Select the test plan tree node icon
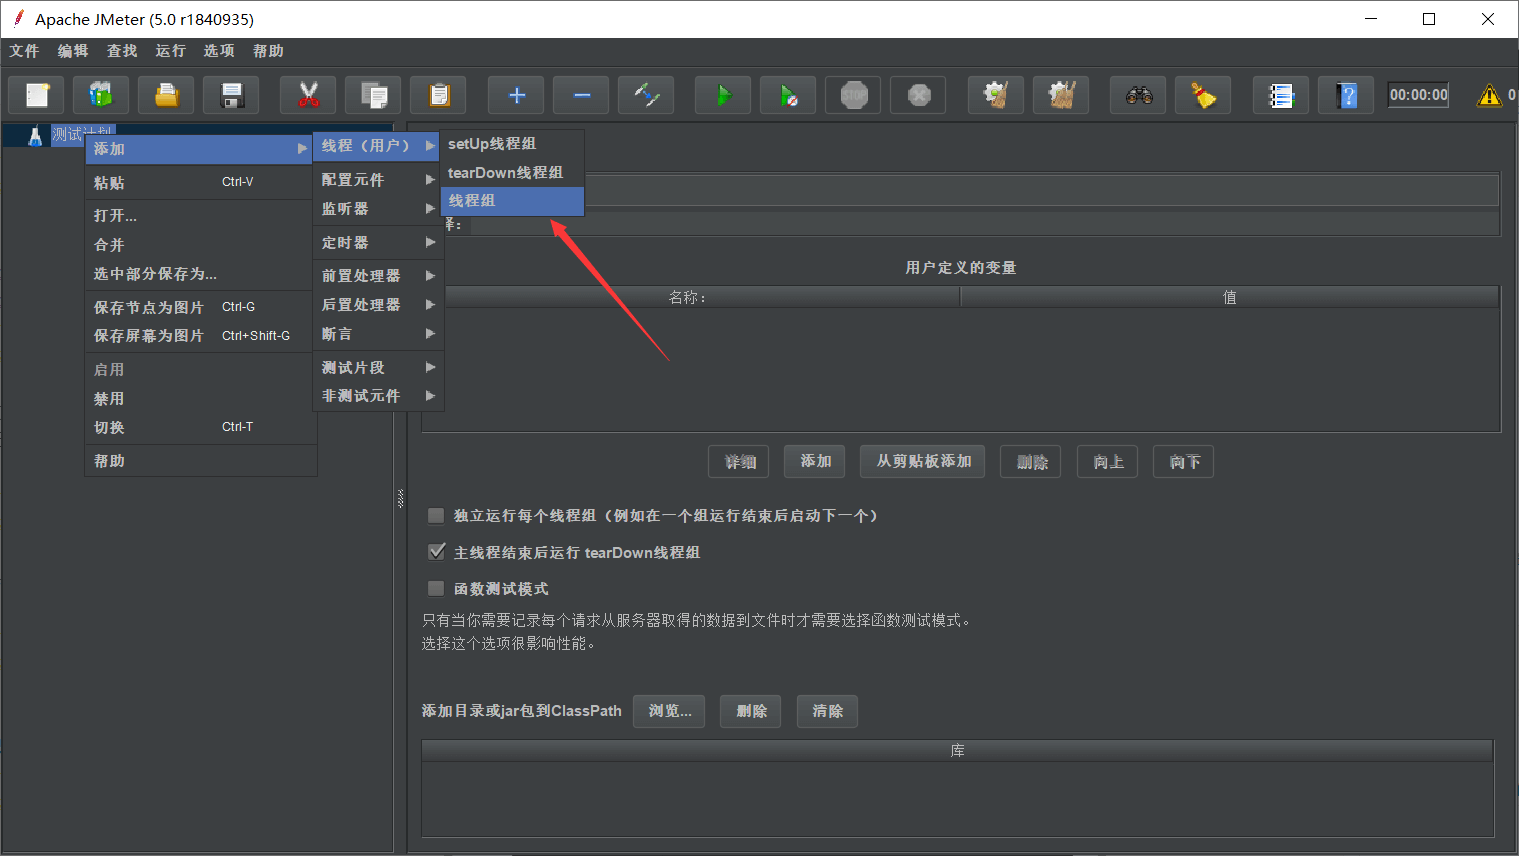This screenshot has width=1519, height=856. tap(35, 135)
